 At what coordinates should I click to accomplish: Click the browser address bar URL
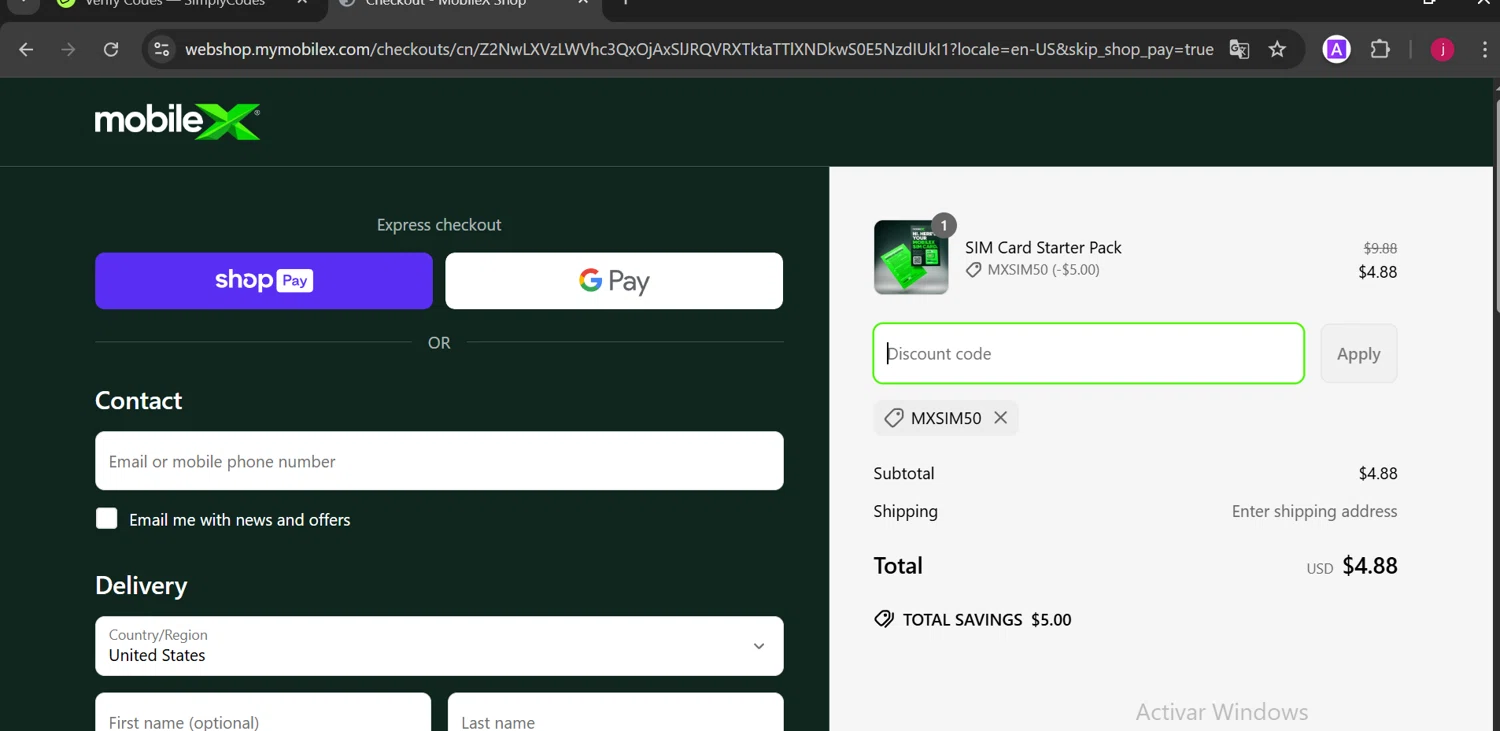coord(699,49)
